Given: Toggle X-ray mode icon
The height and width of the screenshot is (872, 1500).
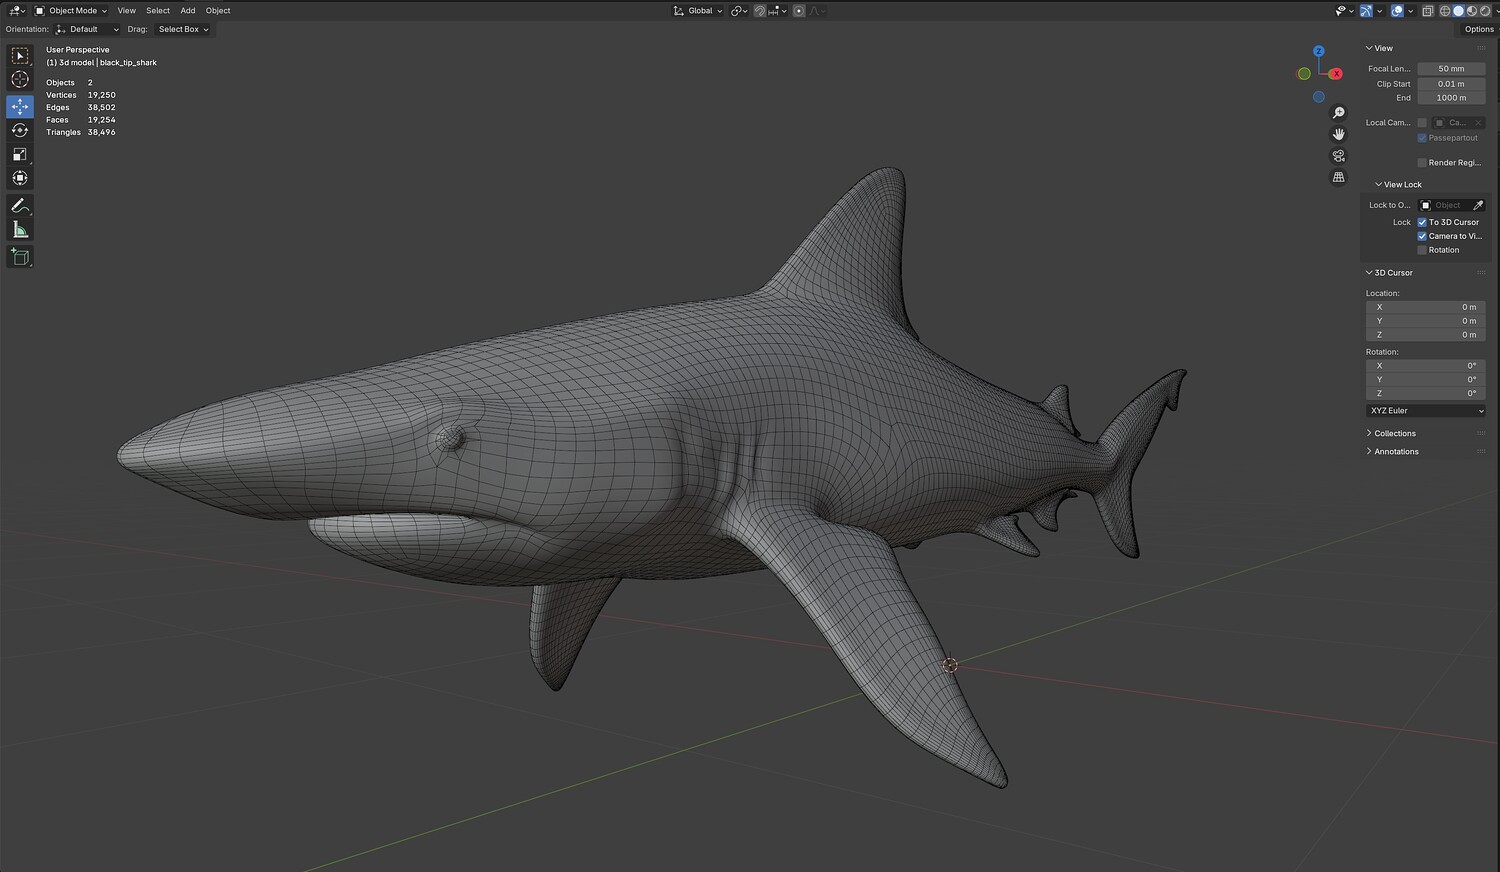Looking at the screenshot, I should tap(1428, 11).
